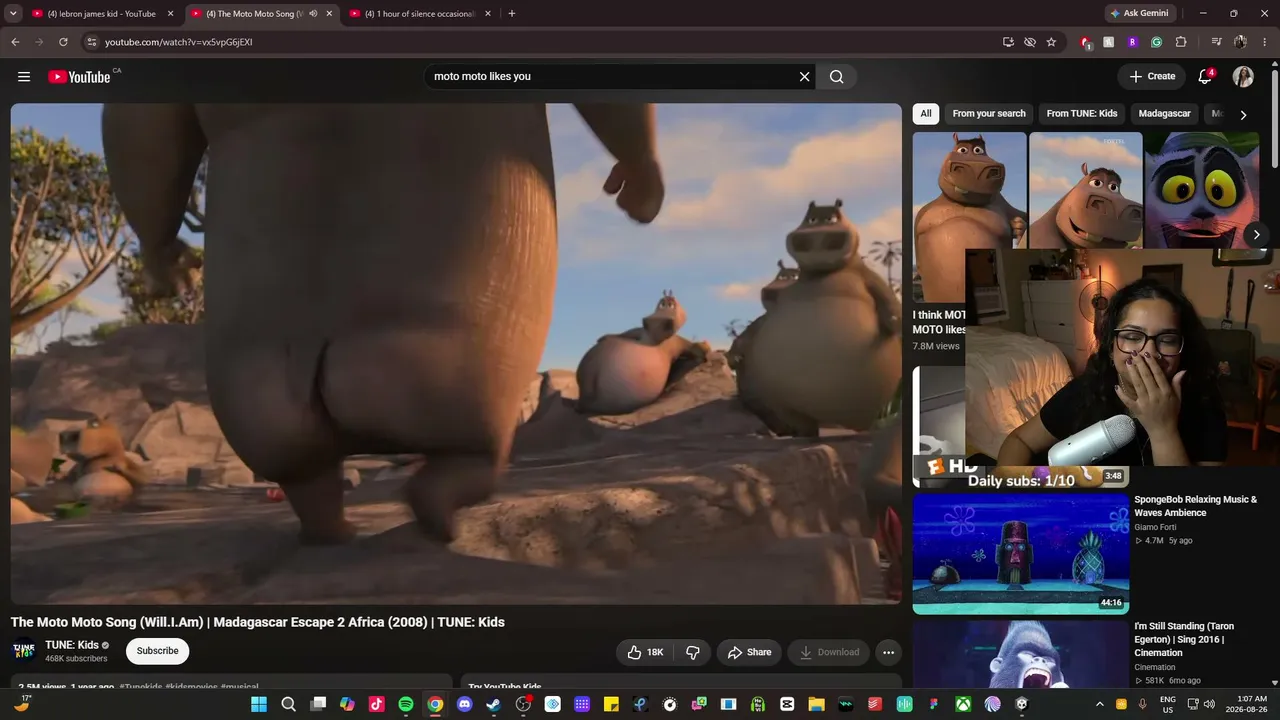Image resolution: width=1280 pixels, height=720 pixels.
Task: Open Chrome three-dot menu
Action: tap(1264, 42)
